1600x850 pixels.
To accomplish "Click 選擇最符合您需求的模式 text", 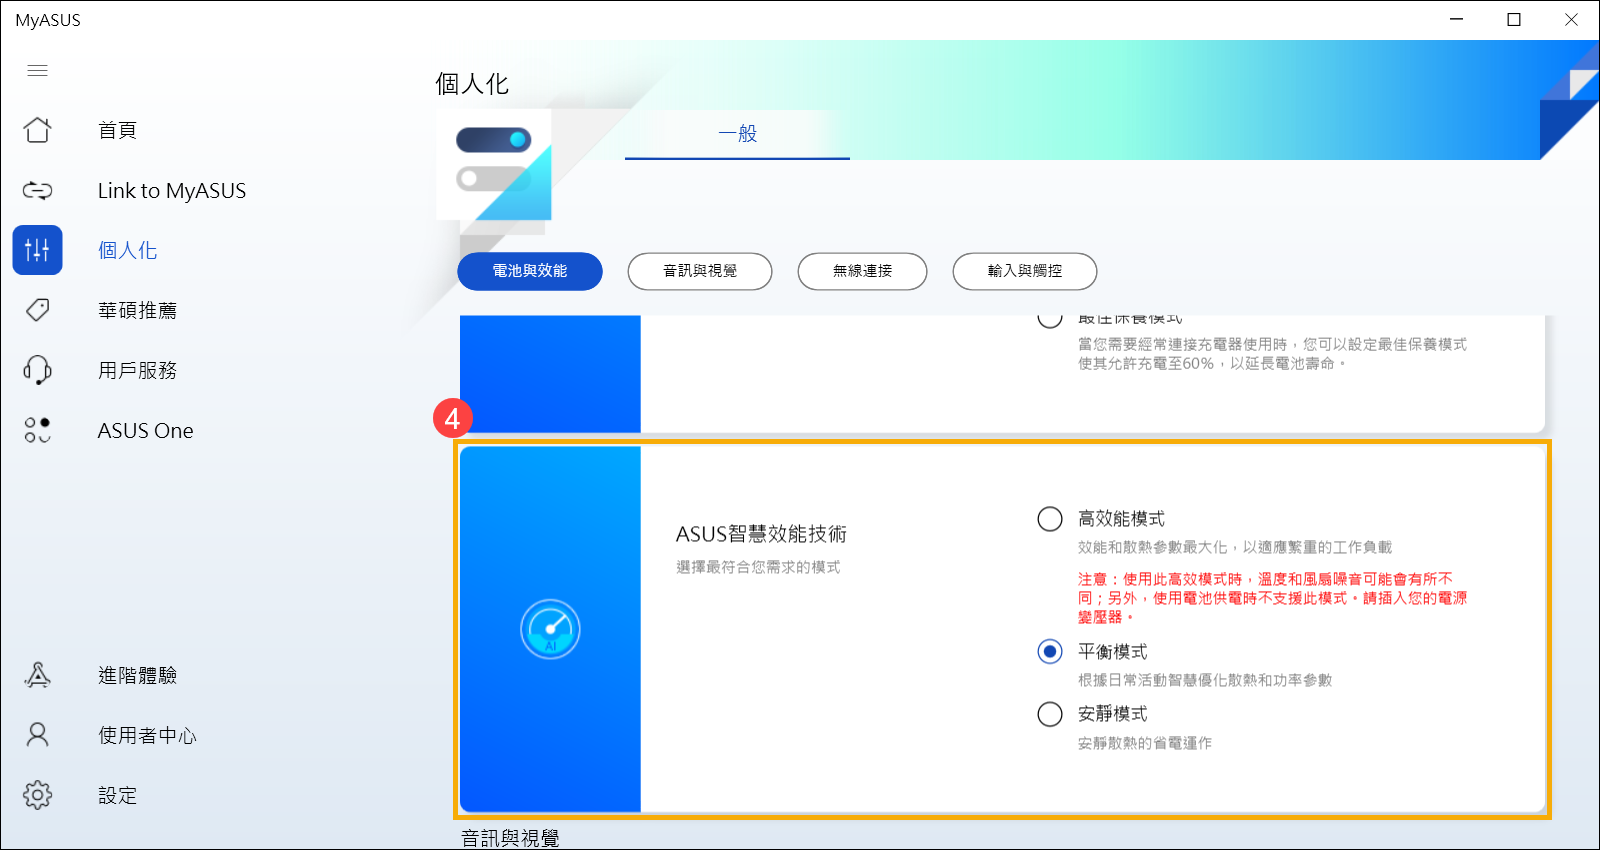I will pos(758,567).
